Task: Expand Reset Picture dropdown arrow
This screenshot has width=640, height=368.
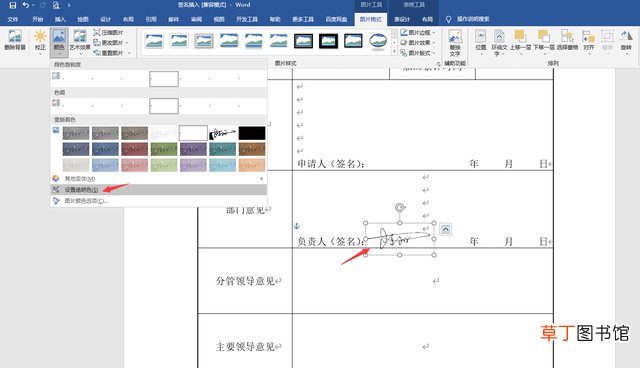Action: coord(129,53)
